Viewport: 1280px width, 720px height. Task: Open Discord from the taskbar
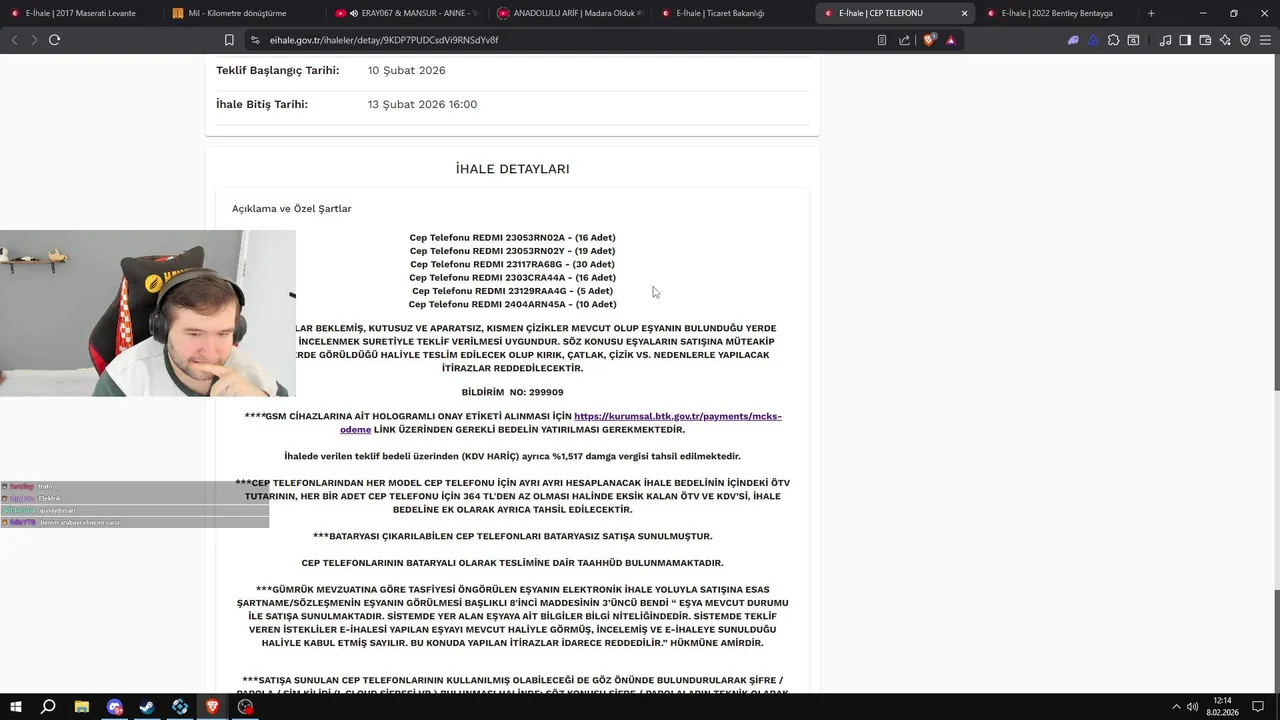coord(114,707)
